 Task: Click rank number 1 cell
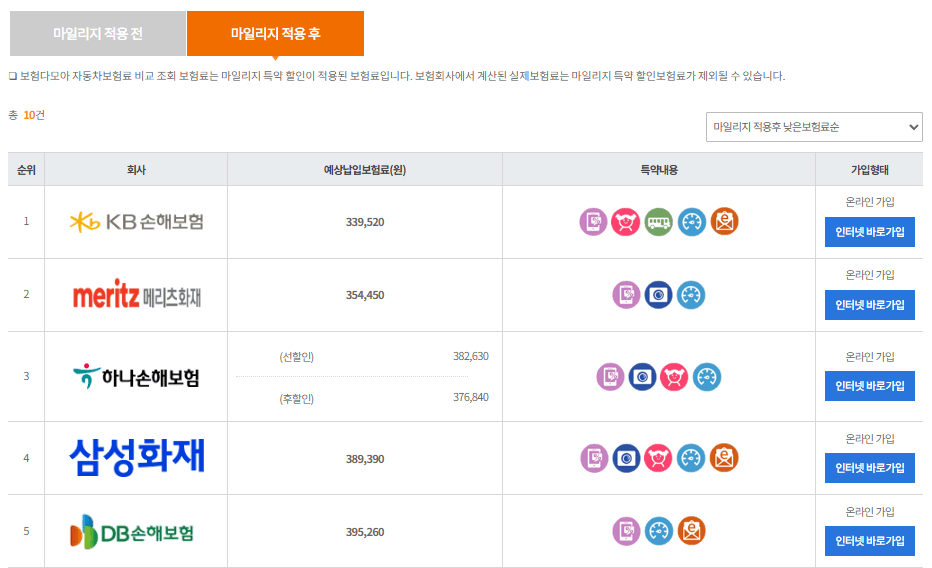[x=26, y=222]
